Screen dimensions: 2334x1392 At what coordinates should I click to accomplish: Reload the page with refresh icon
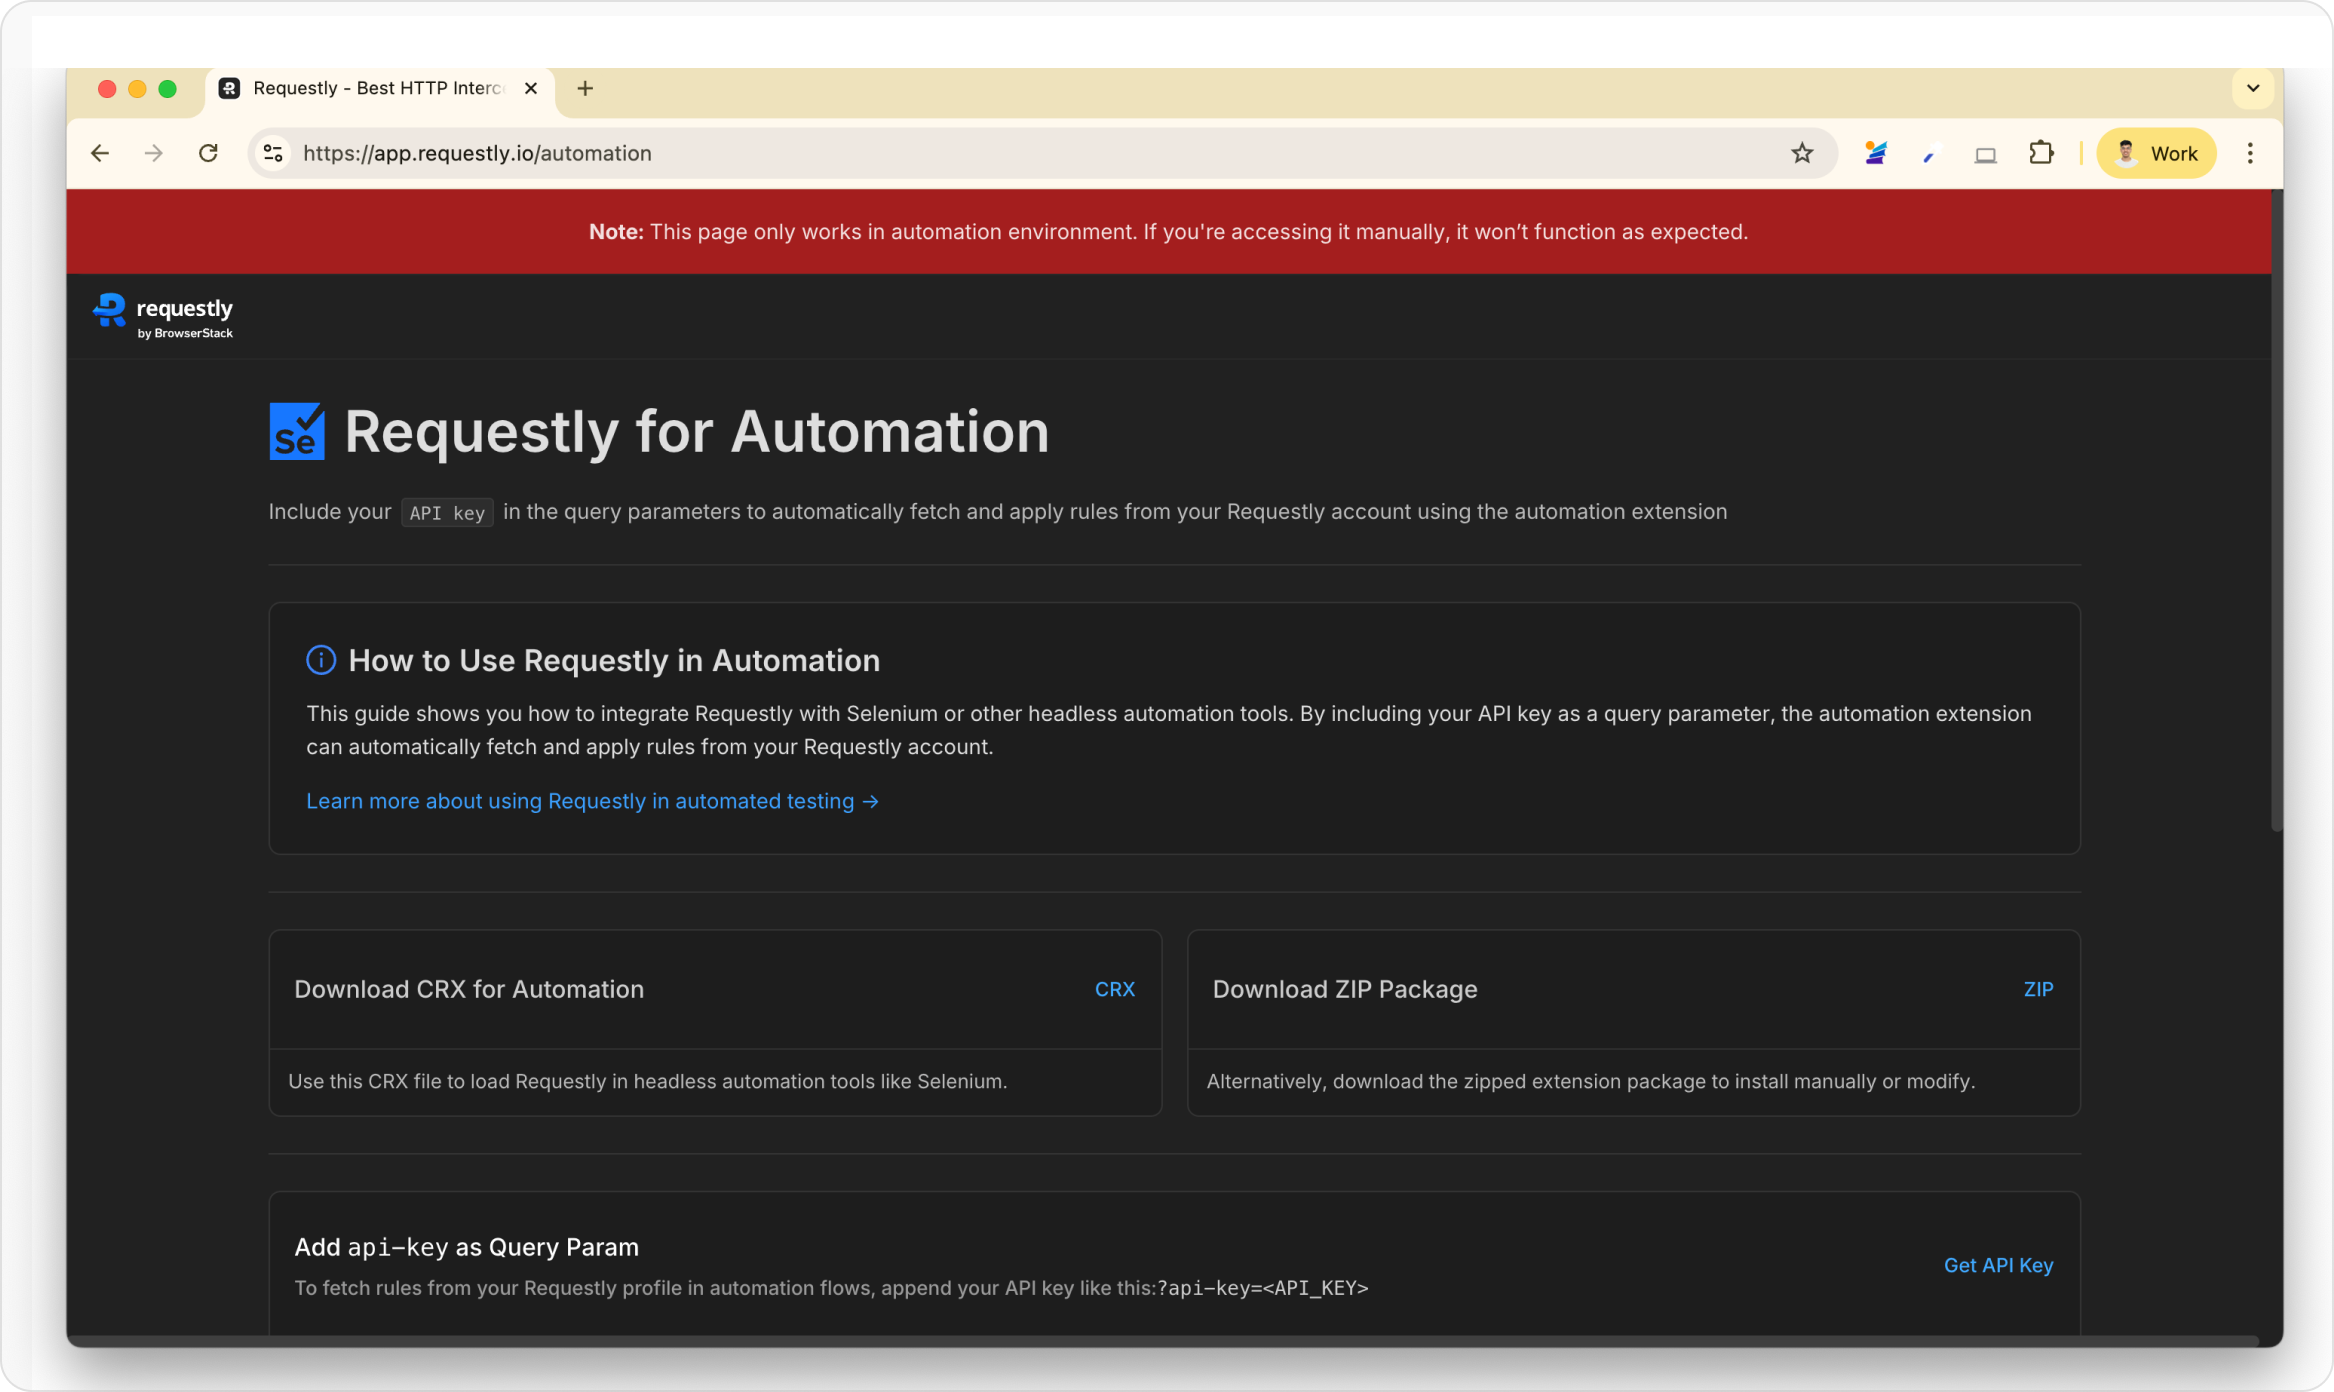[208, 153]
